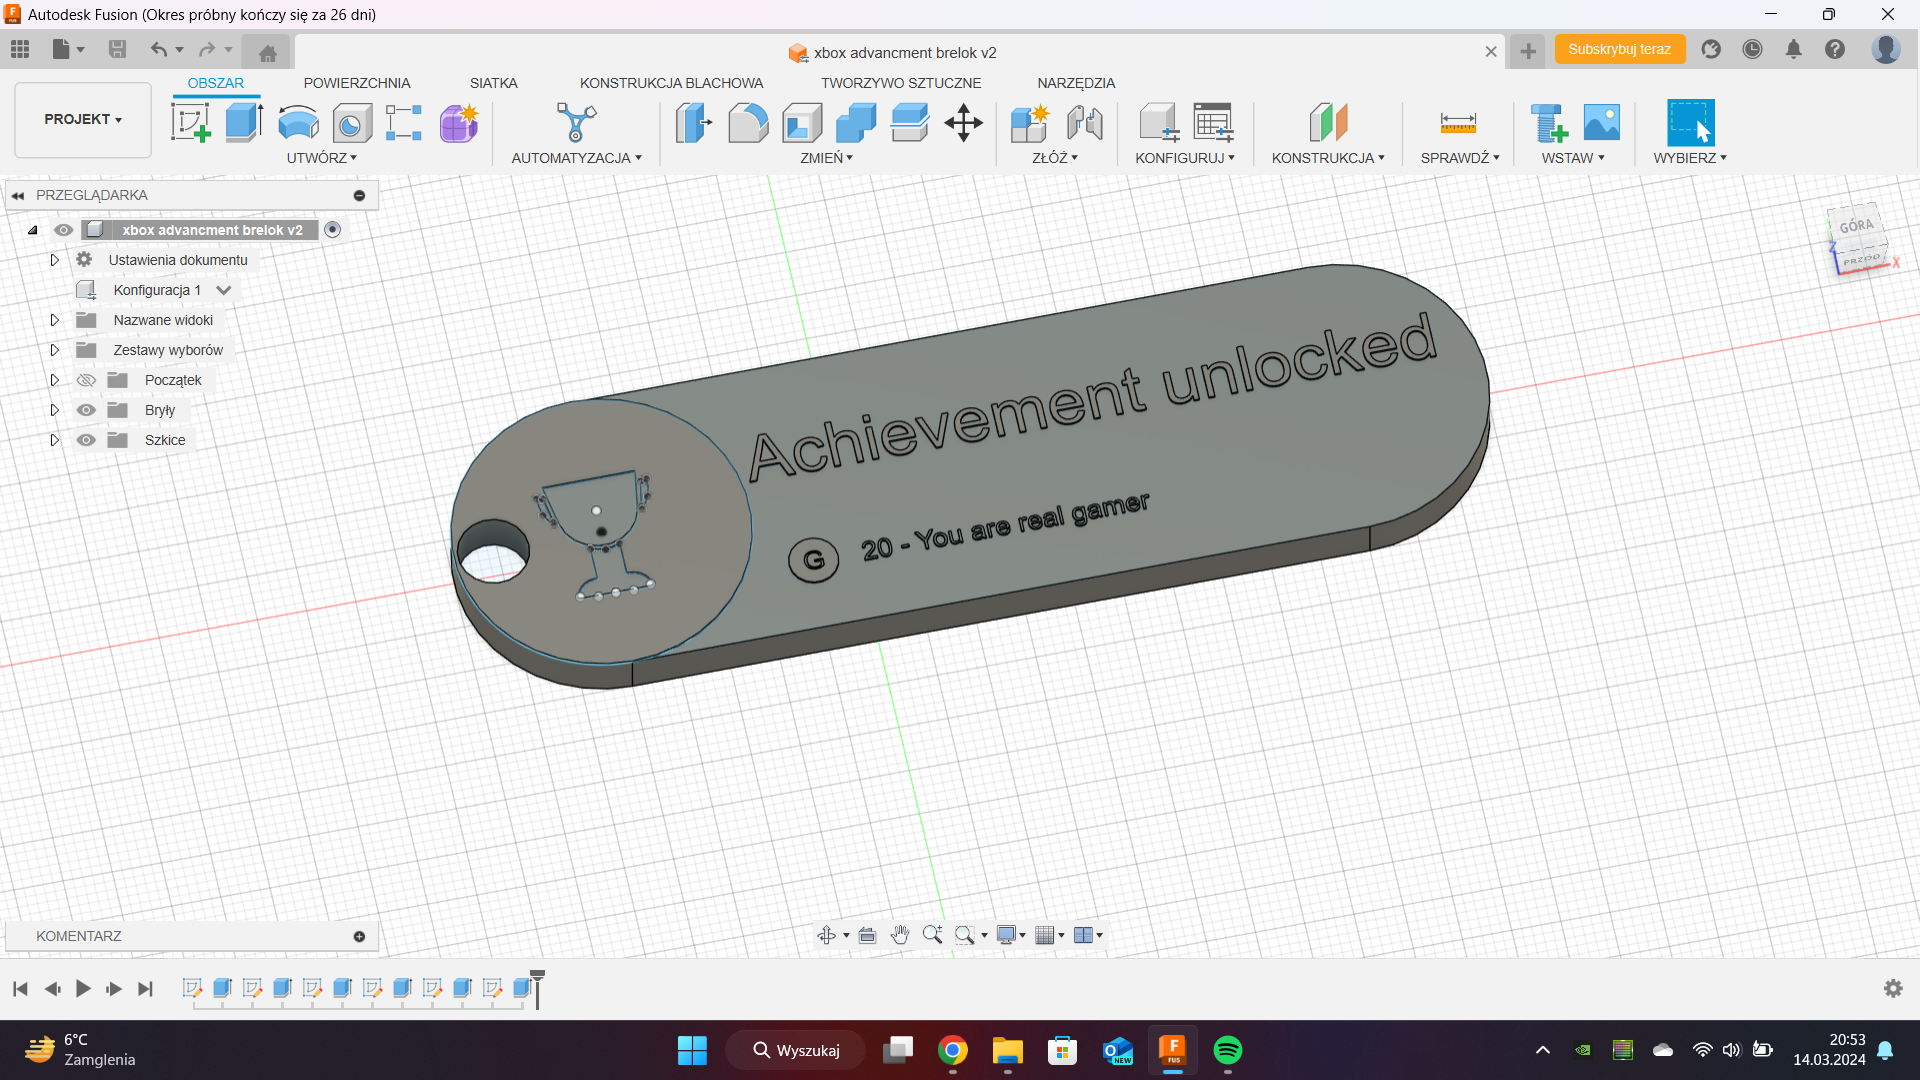Expand the KOMENTARZ panel
Image resolution: width=1920 pixels, height=1080 pixels.
[x=359, y=936]
